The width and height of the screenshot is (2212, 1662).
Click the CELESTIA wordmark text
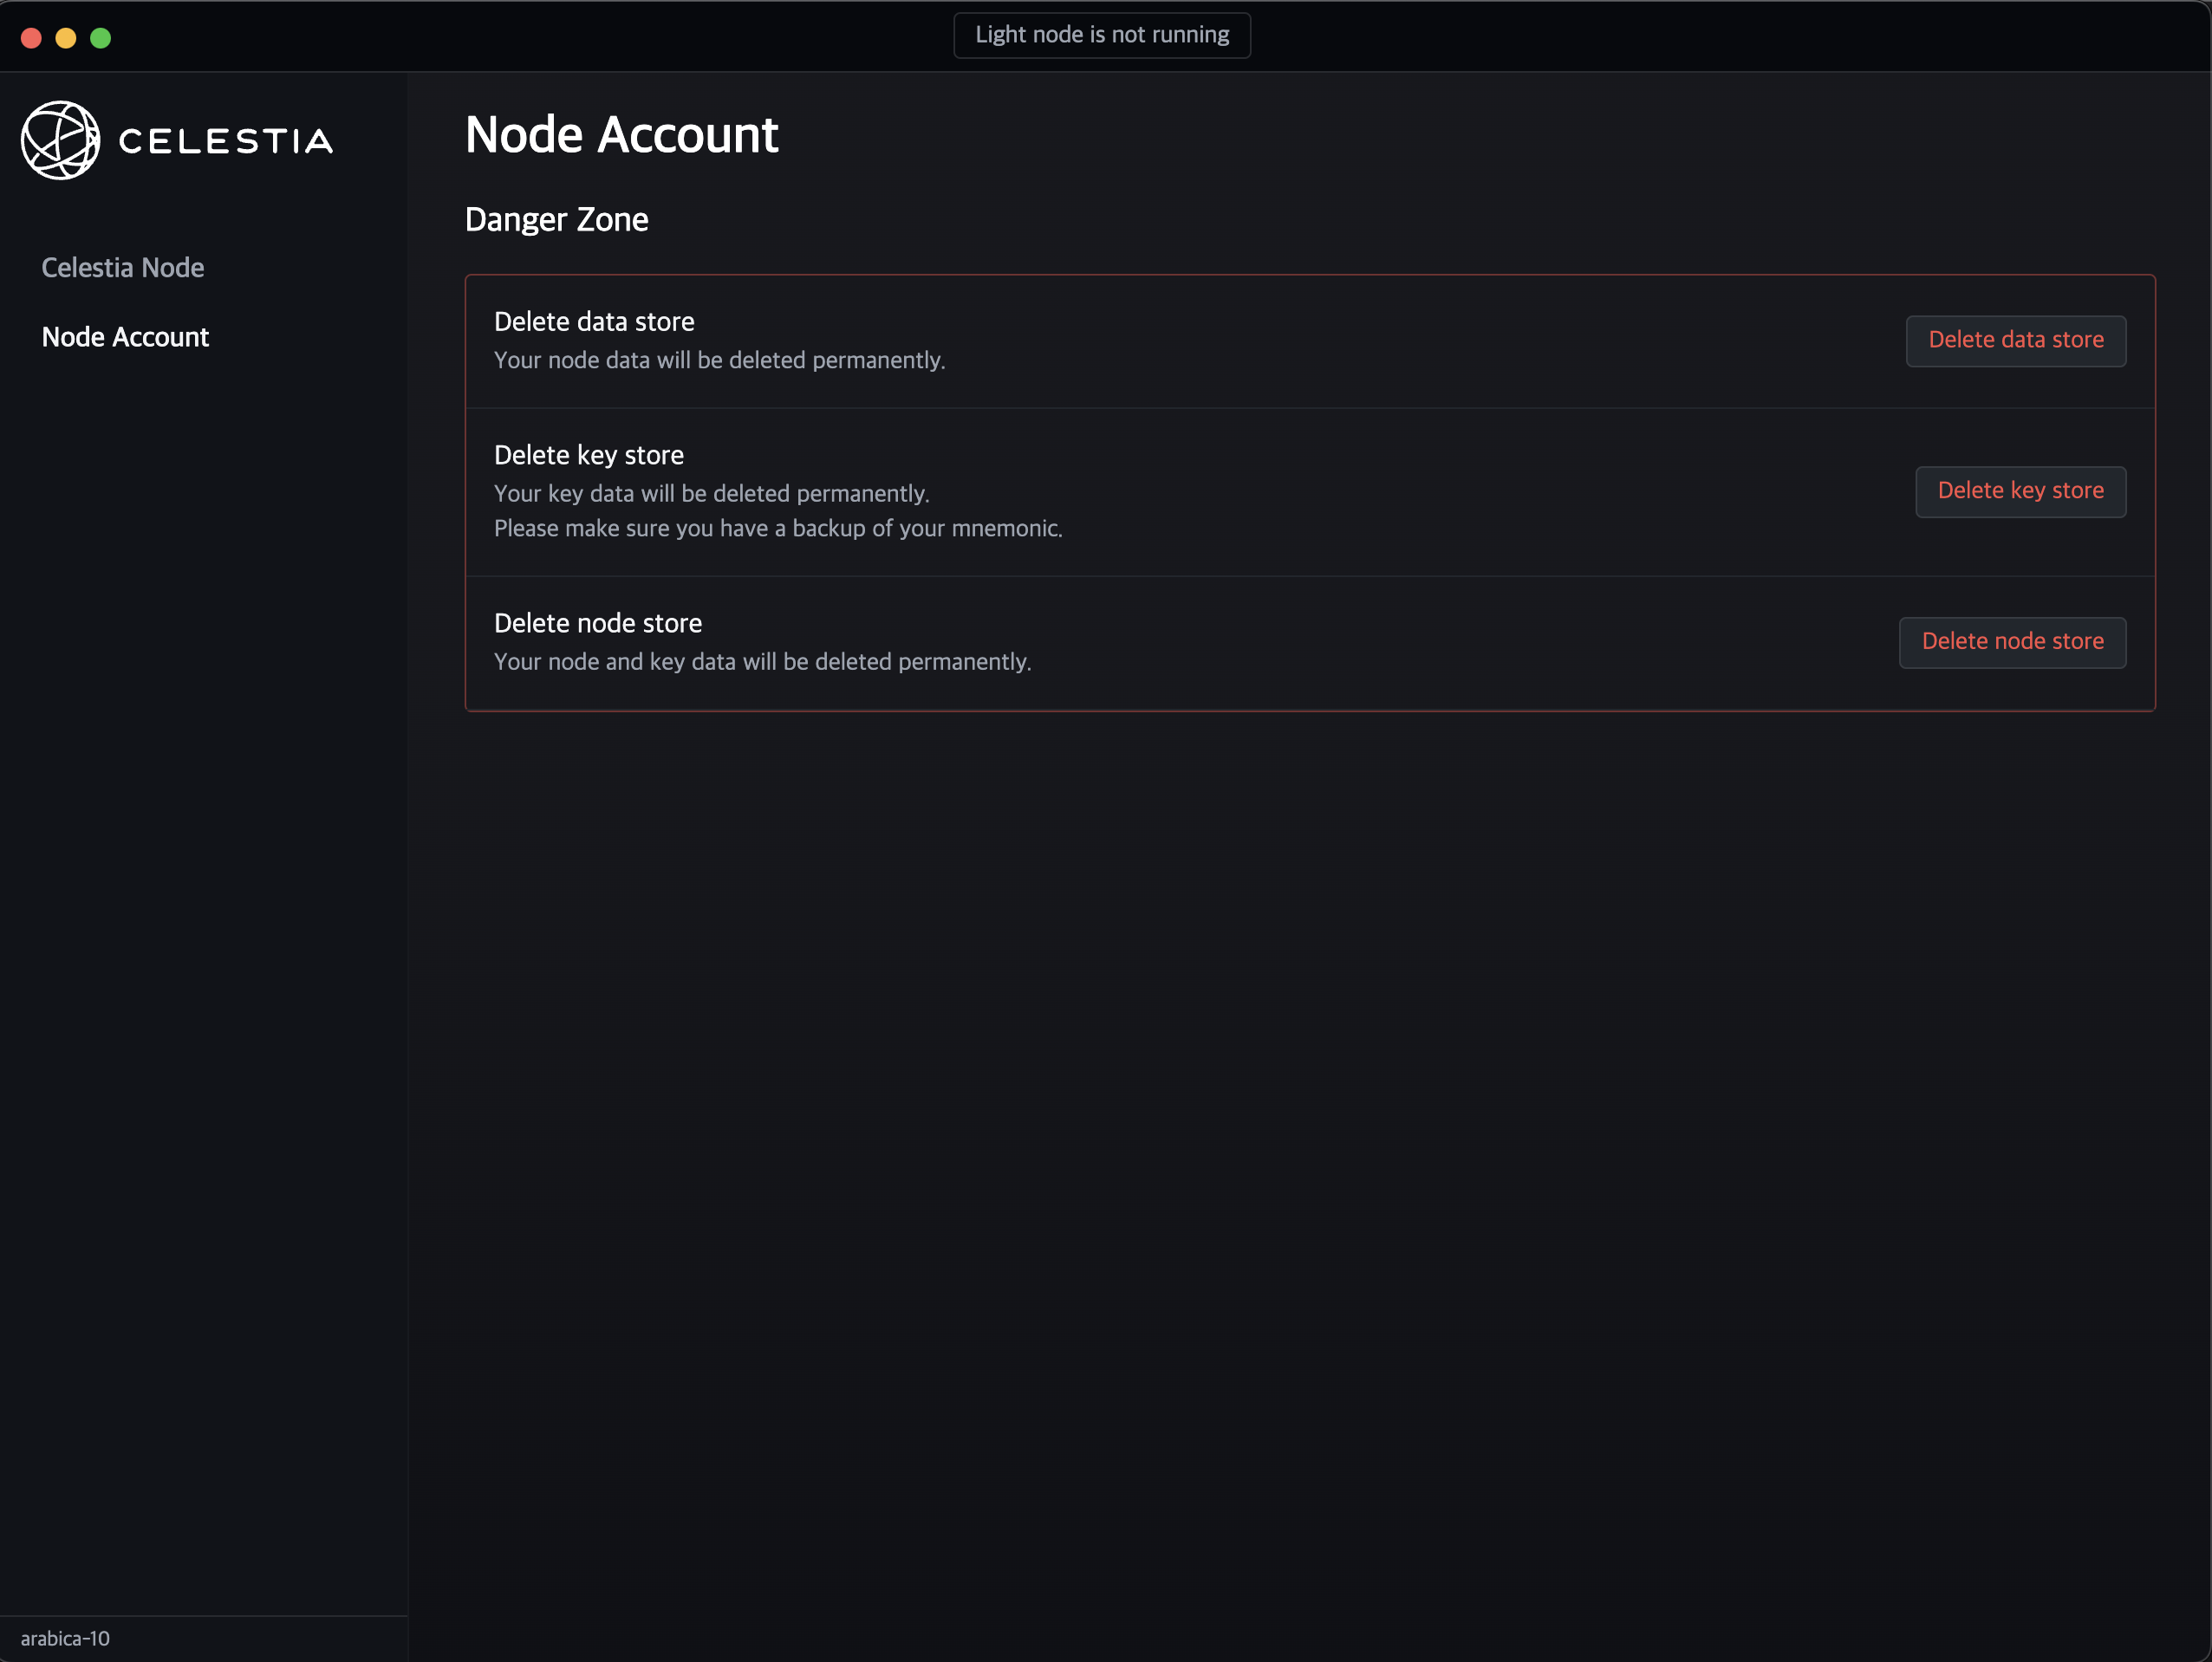pos(226,141)
